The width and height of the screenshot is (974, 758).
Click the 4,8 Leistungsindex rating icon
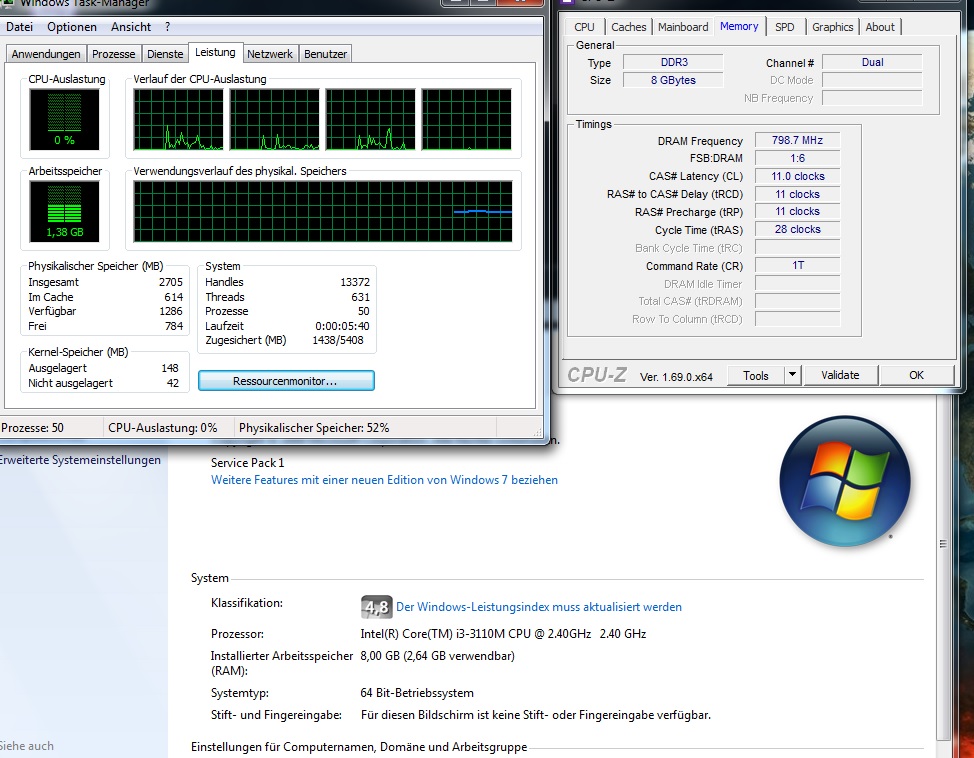pyautogui.click(x=376, y=607)
